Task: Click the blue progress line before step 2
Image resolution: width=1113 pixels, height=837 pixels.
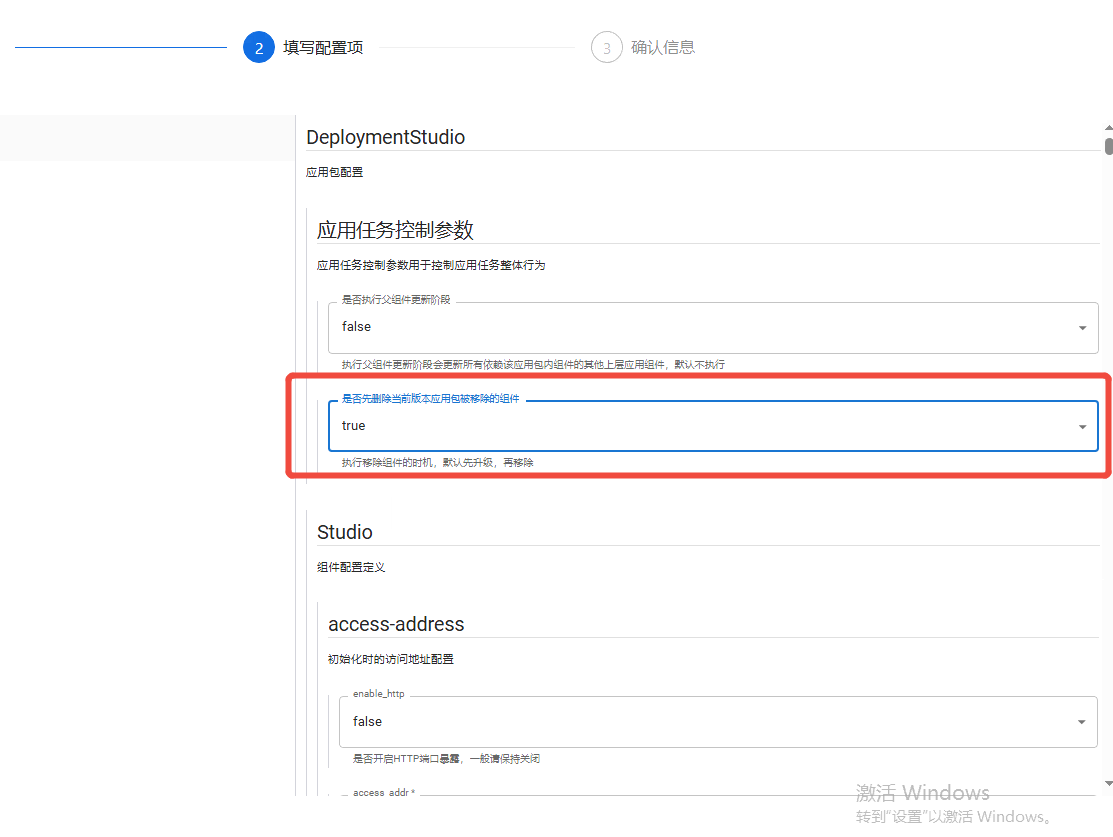Action: (121, 48)
